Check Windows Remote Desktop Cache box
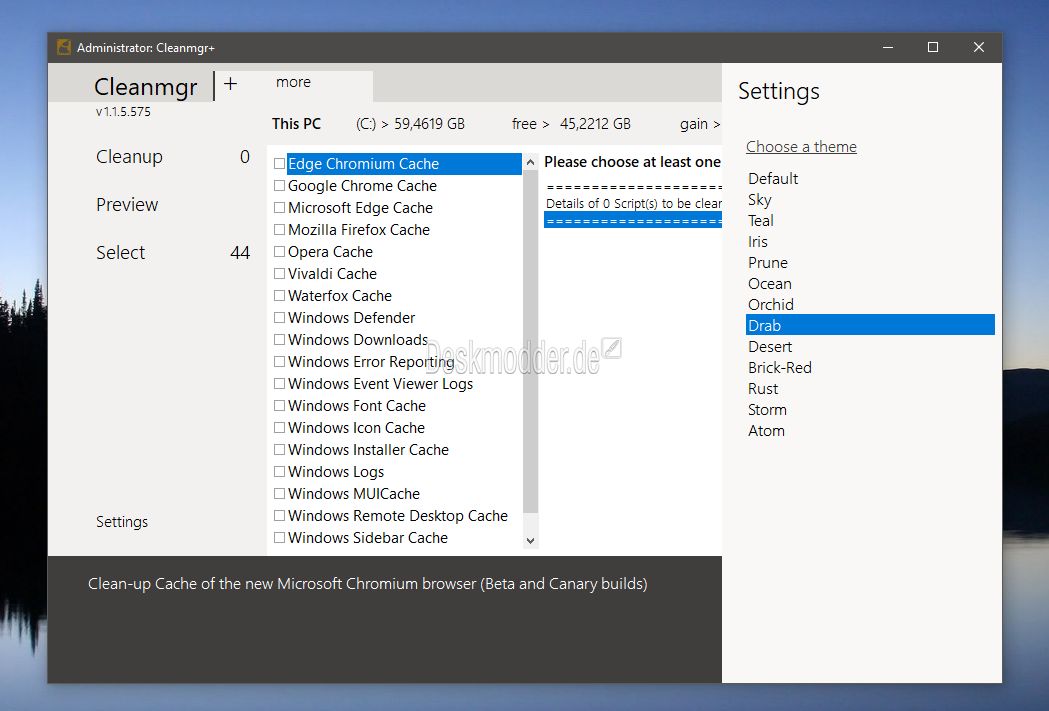Screen dimensions: 1049x711 (x=280, y=516)
